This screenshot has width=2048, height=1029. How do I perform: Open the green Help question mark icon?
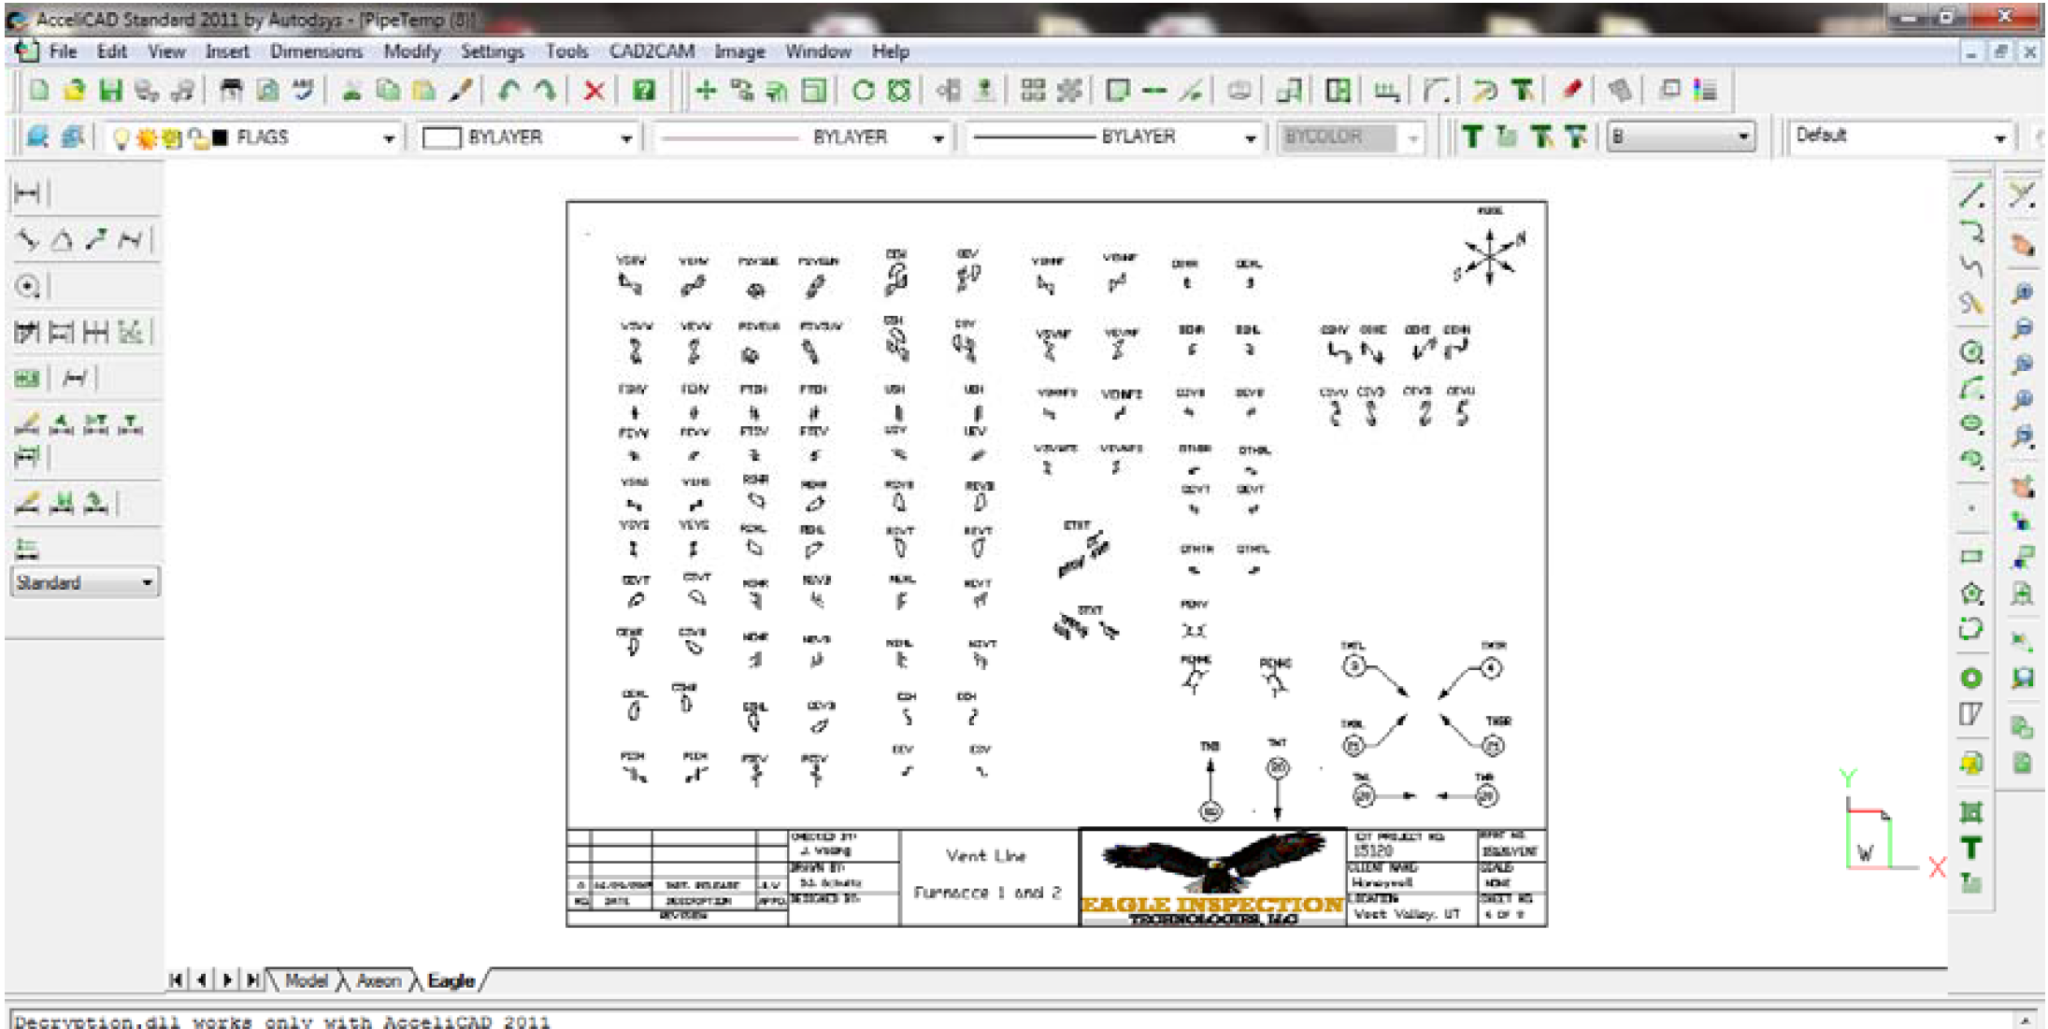click(x=643, y=92)
